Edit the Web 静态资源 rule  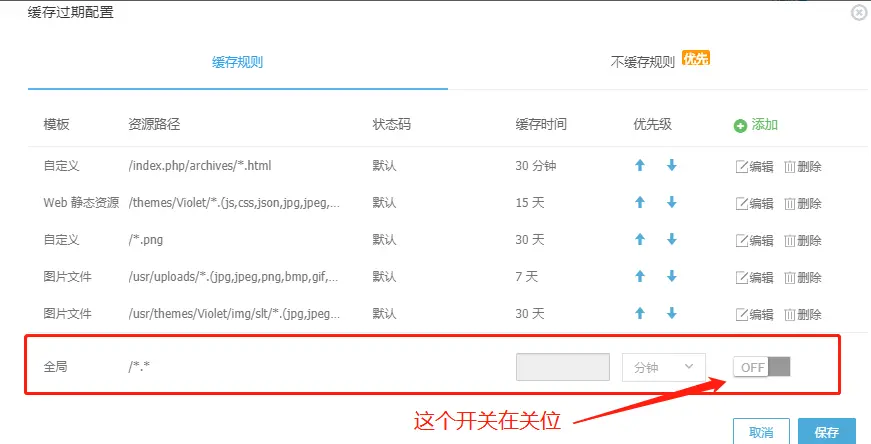pos(754,203)
